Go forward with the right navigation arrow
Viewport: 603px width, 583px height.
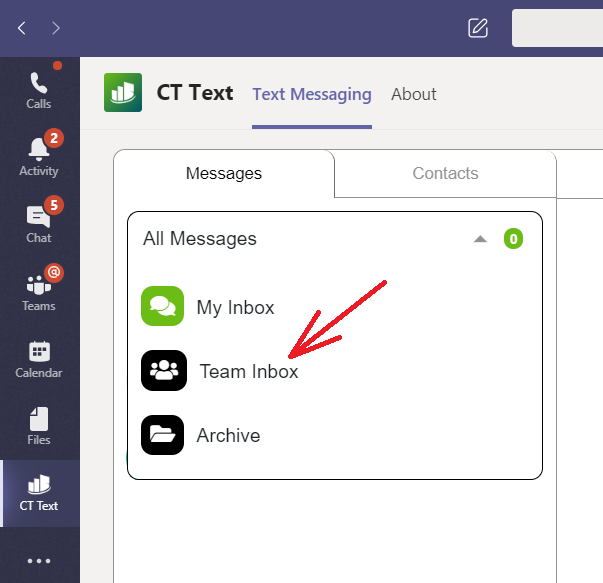point(56,28)
